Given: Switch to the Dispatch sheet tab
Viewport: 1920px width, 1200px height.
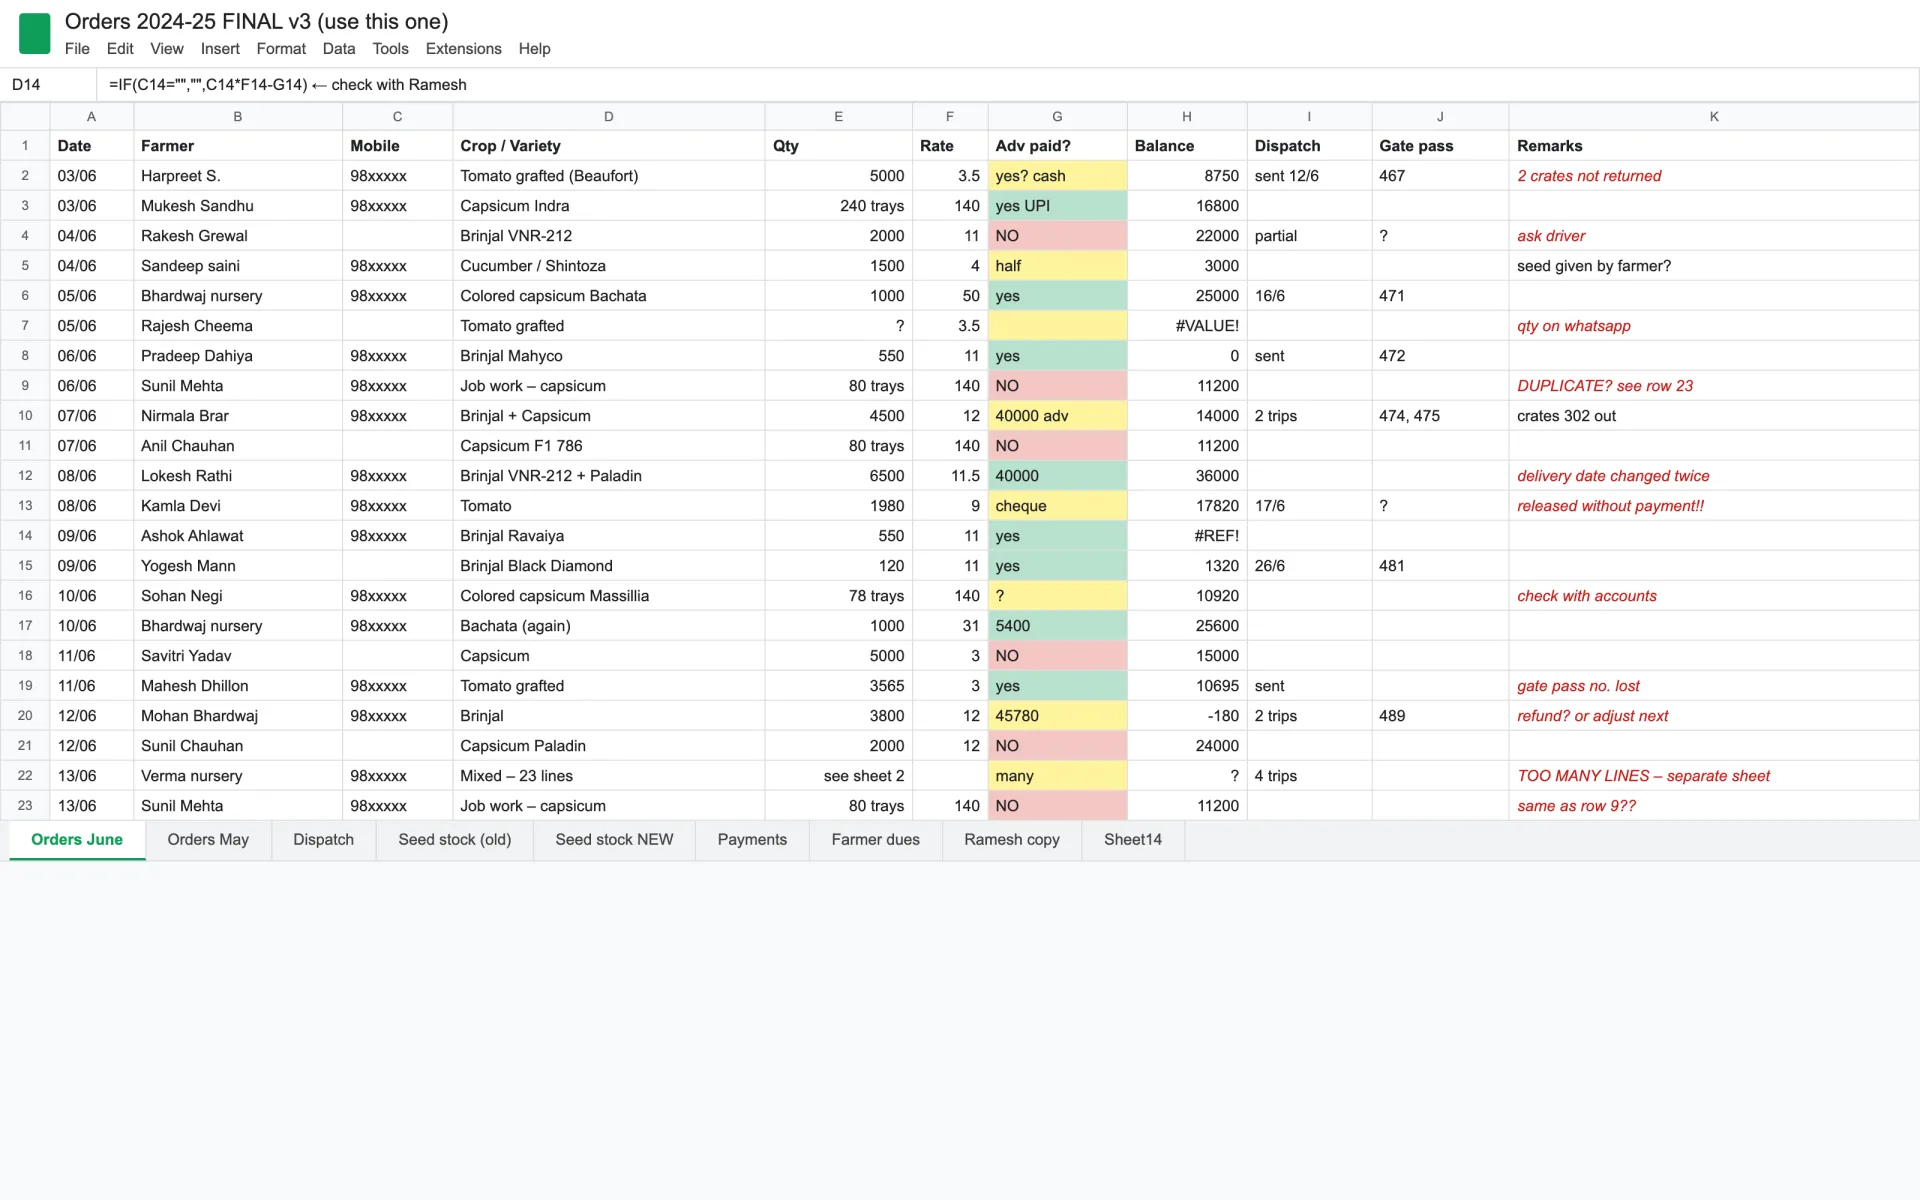Looking at the screenshot, I should [x=323, y=840].
